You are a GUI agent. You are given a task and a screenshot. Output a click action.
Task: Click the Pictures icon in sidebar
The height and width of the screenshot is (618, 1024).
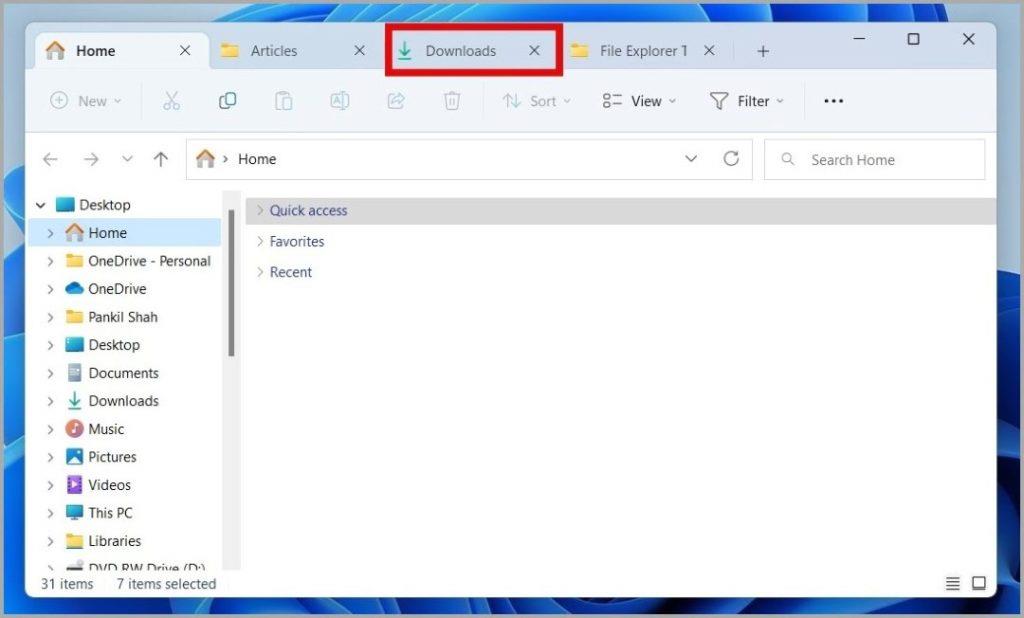74,457
